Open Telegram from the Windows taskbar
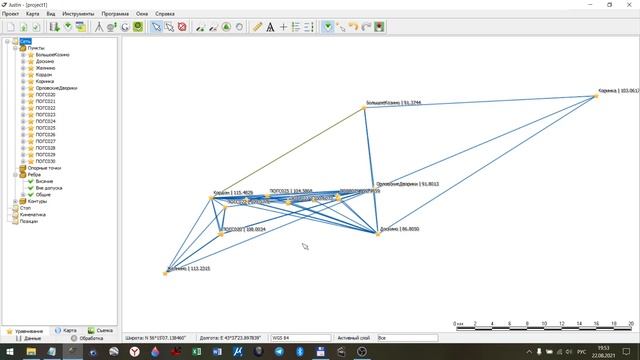The width and height of the screenshot is (640, 360). pos(279,351)
